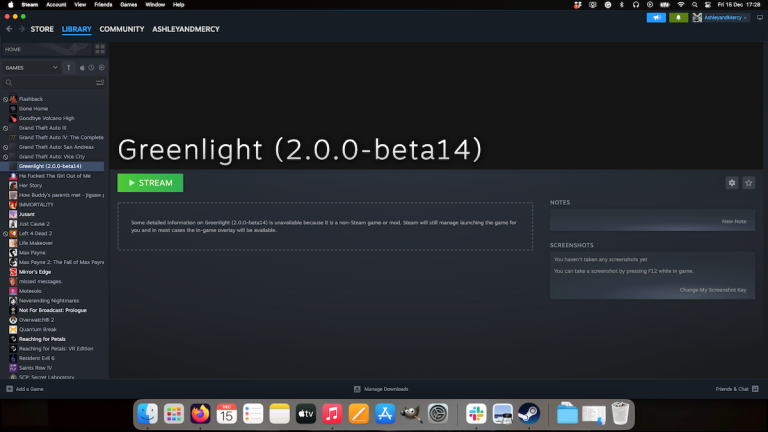
Task: Collapse the game list section arrow
Action: [x=68, y=67]
